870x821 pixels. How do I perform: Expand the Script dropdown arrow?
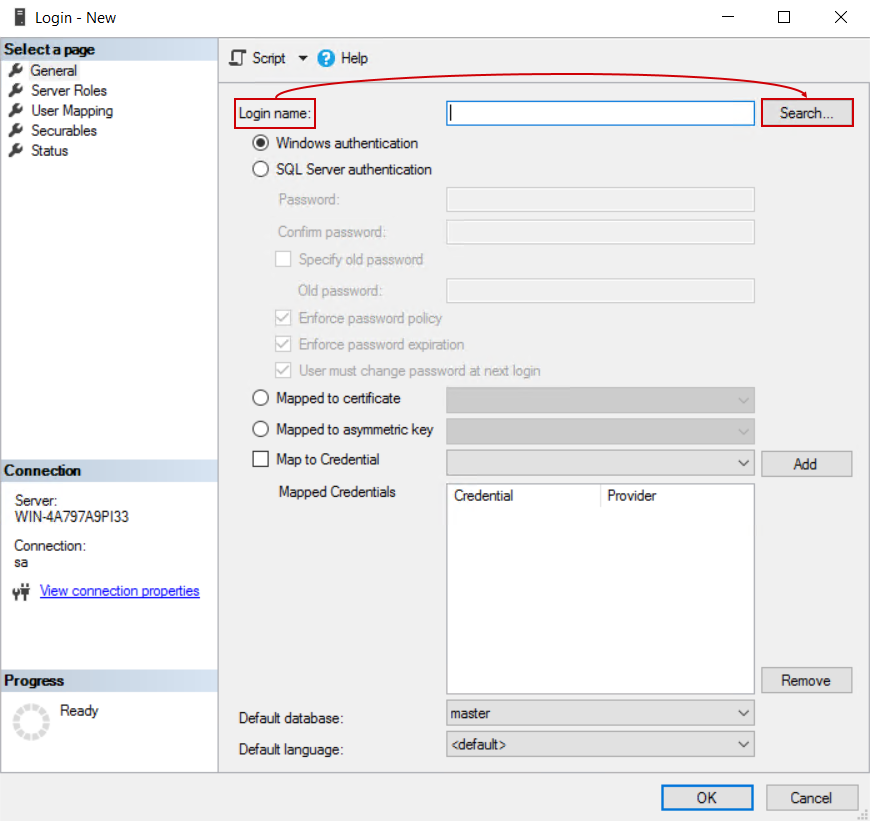[303, 58]
